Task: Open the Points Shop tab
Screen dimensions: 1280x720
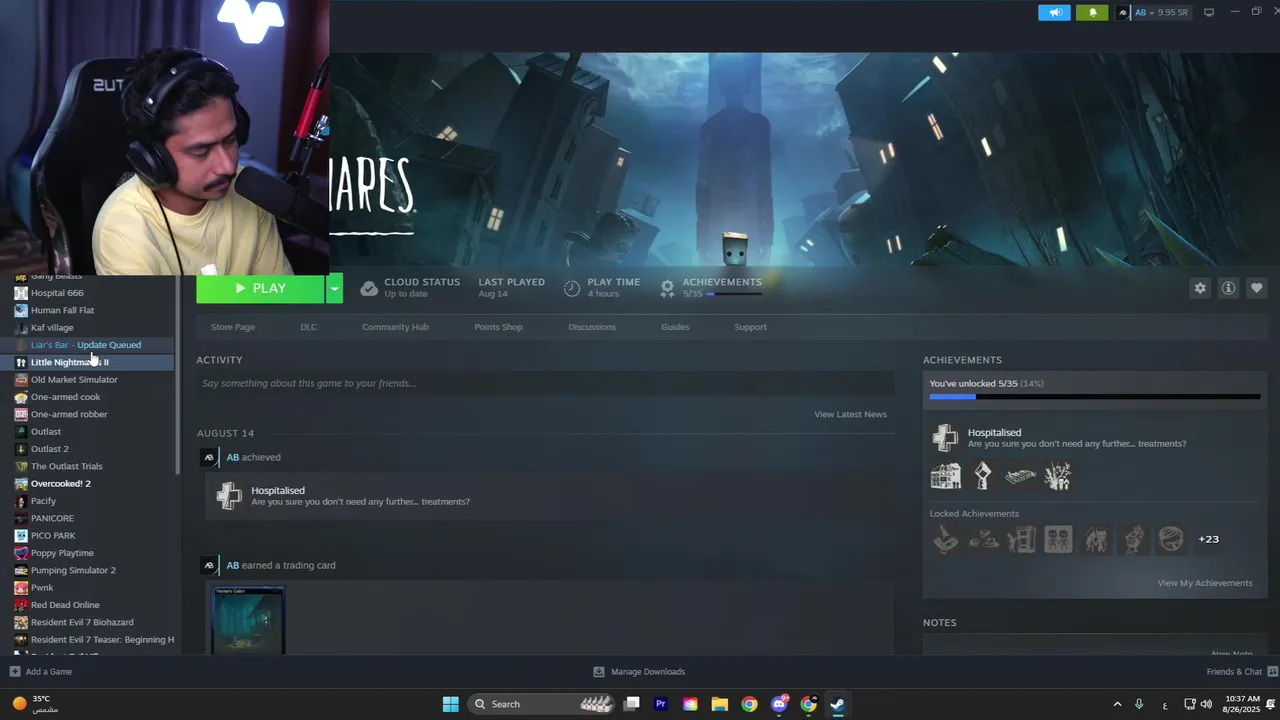Action: pos(498,327)
